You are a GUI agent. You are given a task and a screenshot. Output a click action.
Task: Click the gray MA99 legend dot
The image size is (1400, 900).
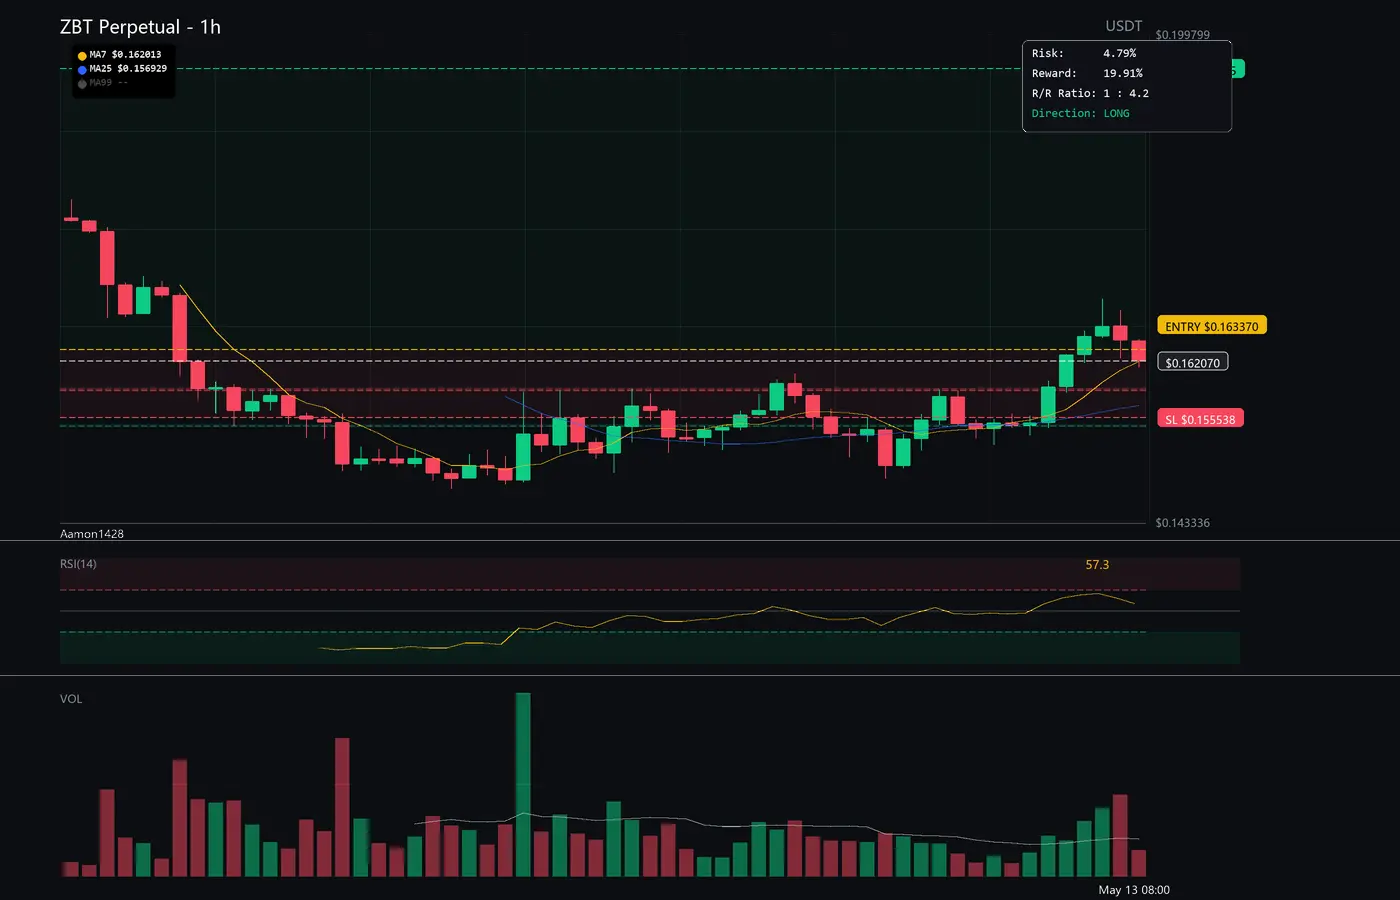pyautogui.click(x=82, y=84)
